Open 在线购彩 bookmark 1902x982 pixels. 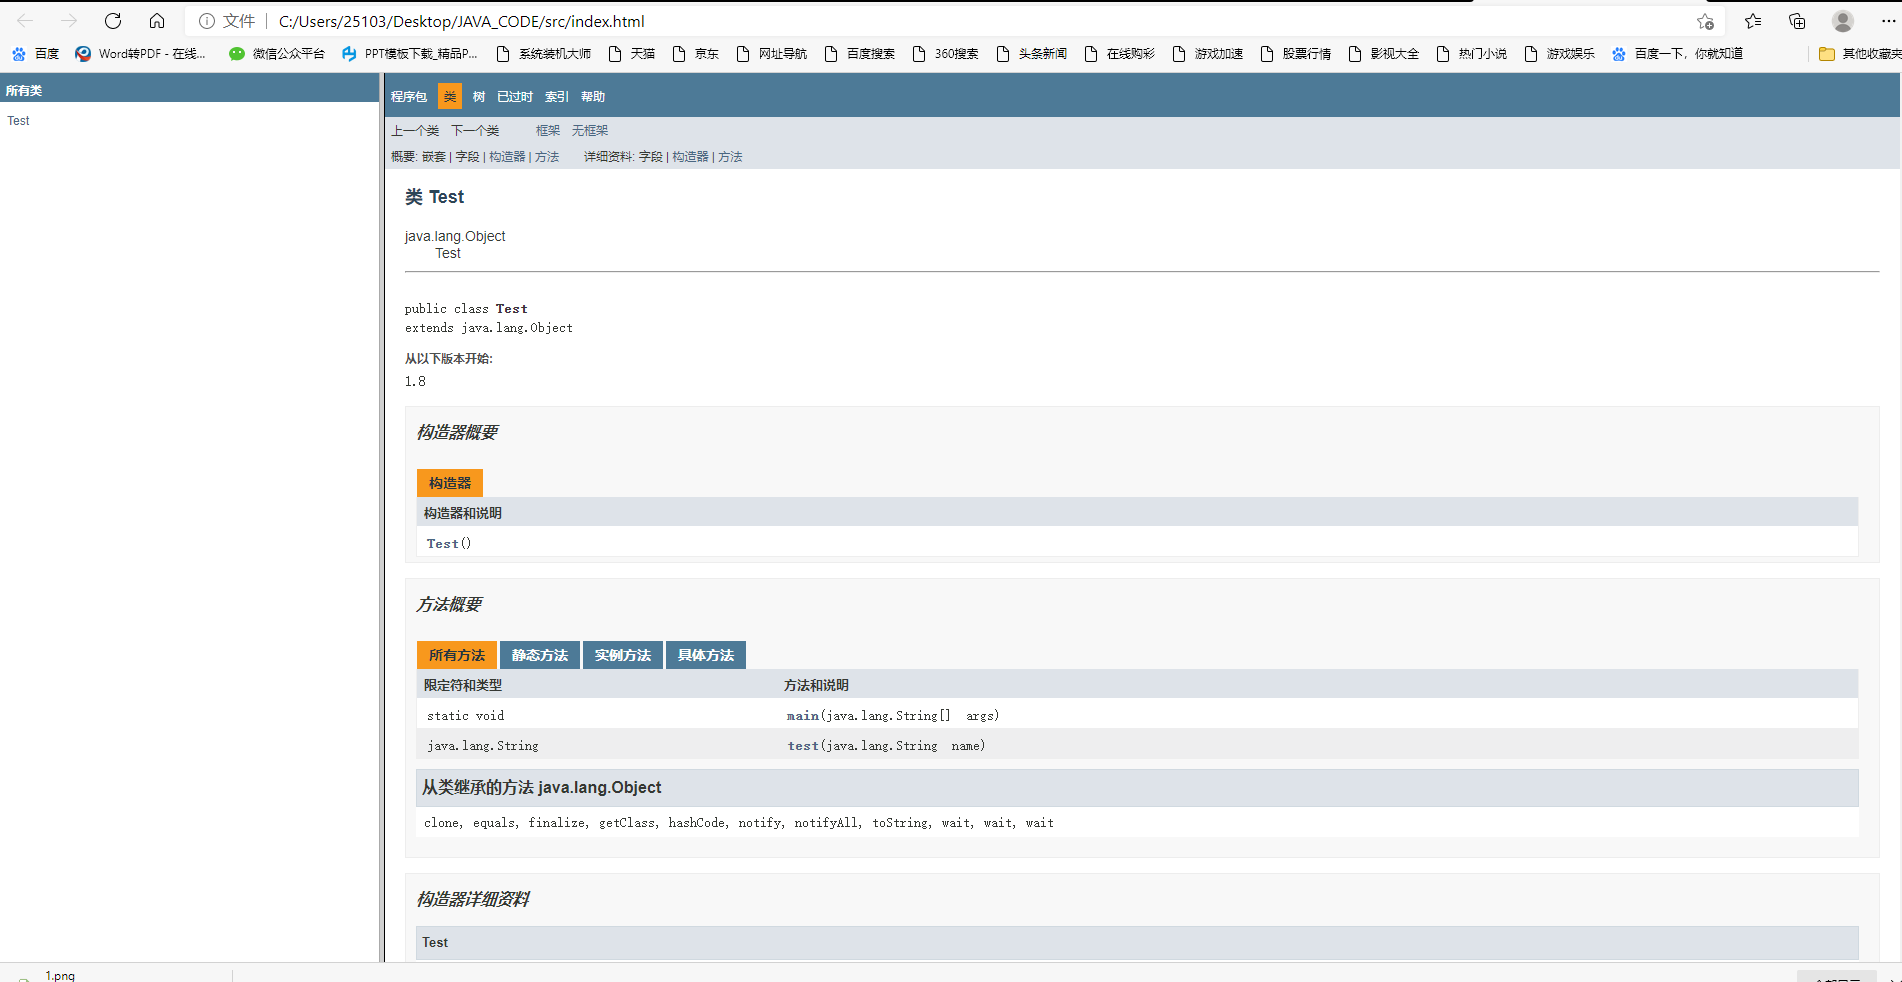1119,54
